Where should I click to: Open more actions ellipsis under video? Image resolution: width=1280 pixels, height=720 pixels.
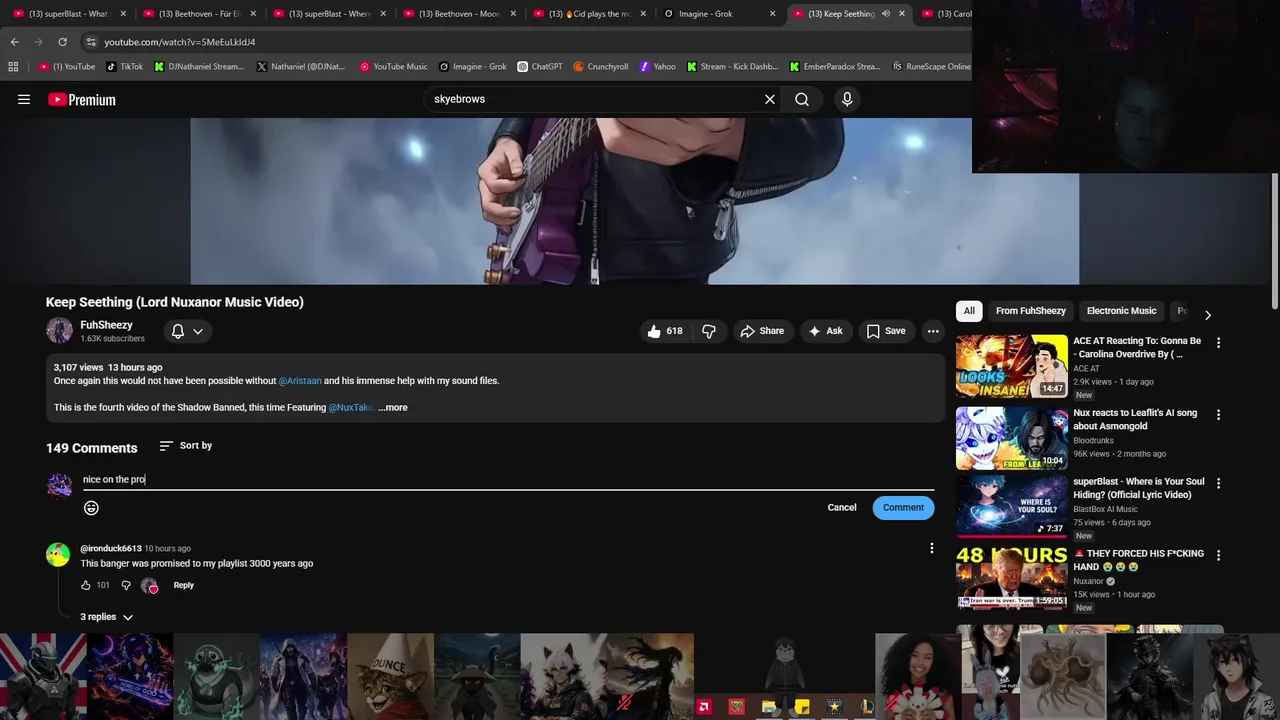[933, 331]
